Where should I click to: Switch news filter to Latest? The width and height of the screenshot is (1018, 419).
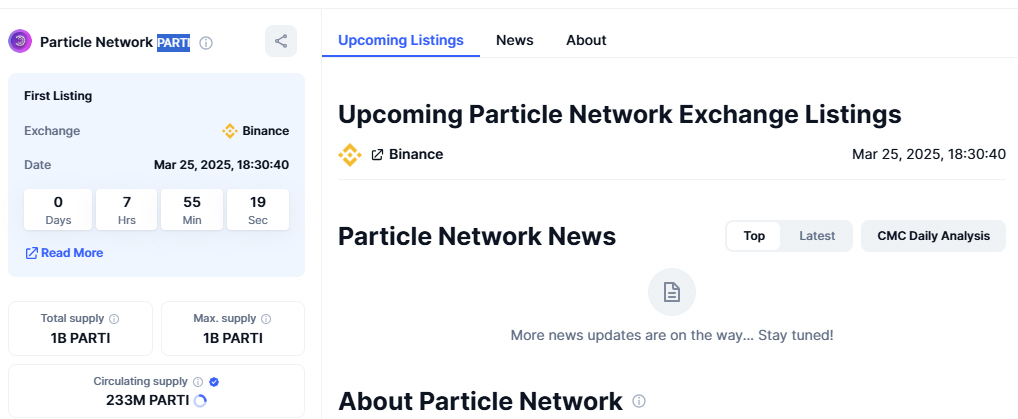click(817, 236)
